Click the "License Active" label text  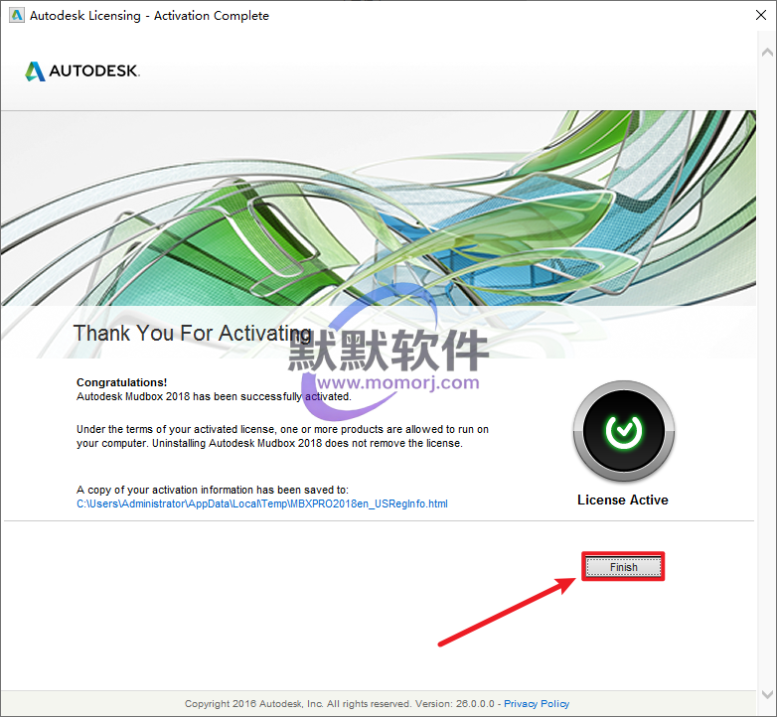[622, 500]
